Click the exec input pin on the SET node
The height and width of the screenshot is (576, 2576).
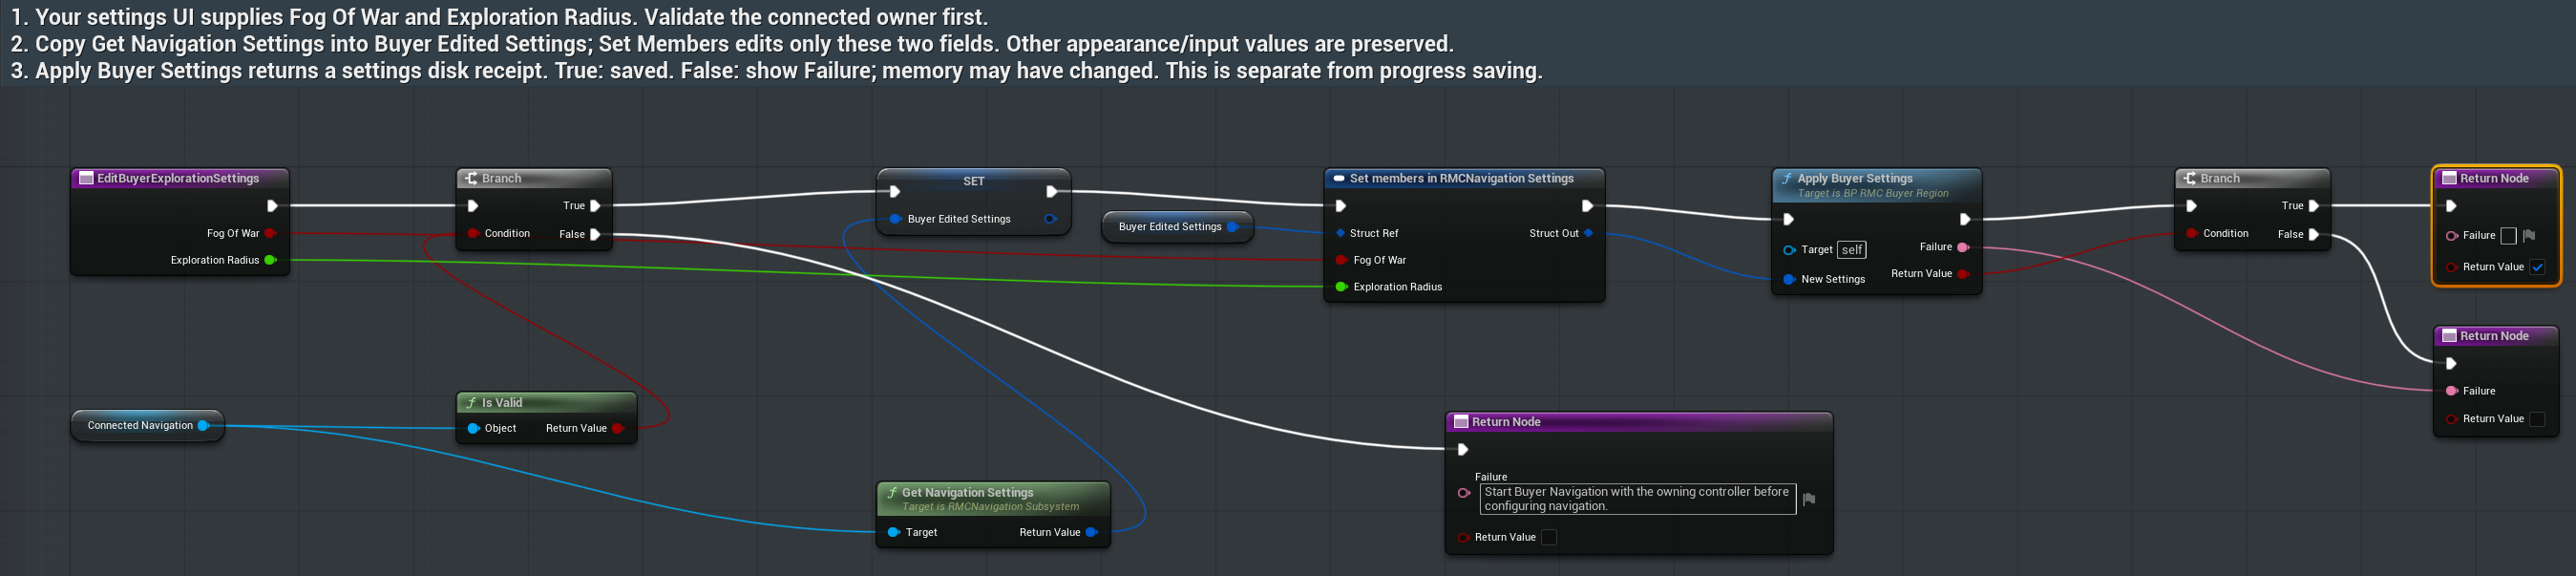pyautogui.click(x=895, y=192)
